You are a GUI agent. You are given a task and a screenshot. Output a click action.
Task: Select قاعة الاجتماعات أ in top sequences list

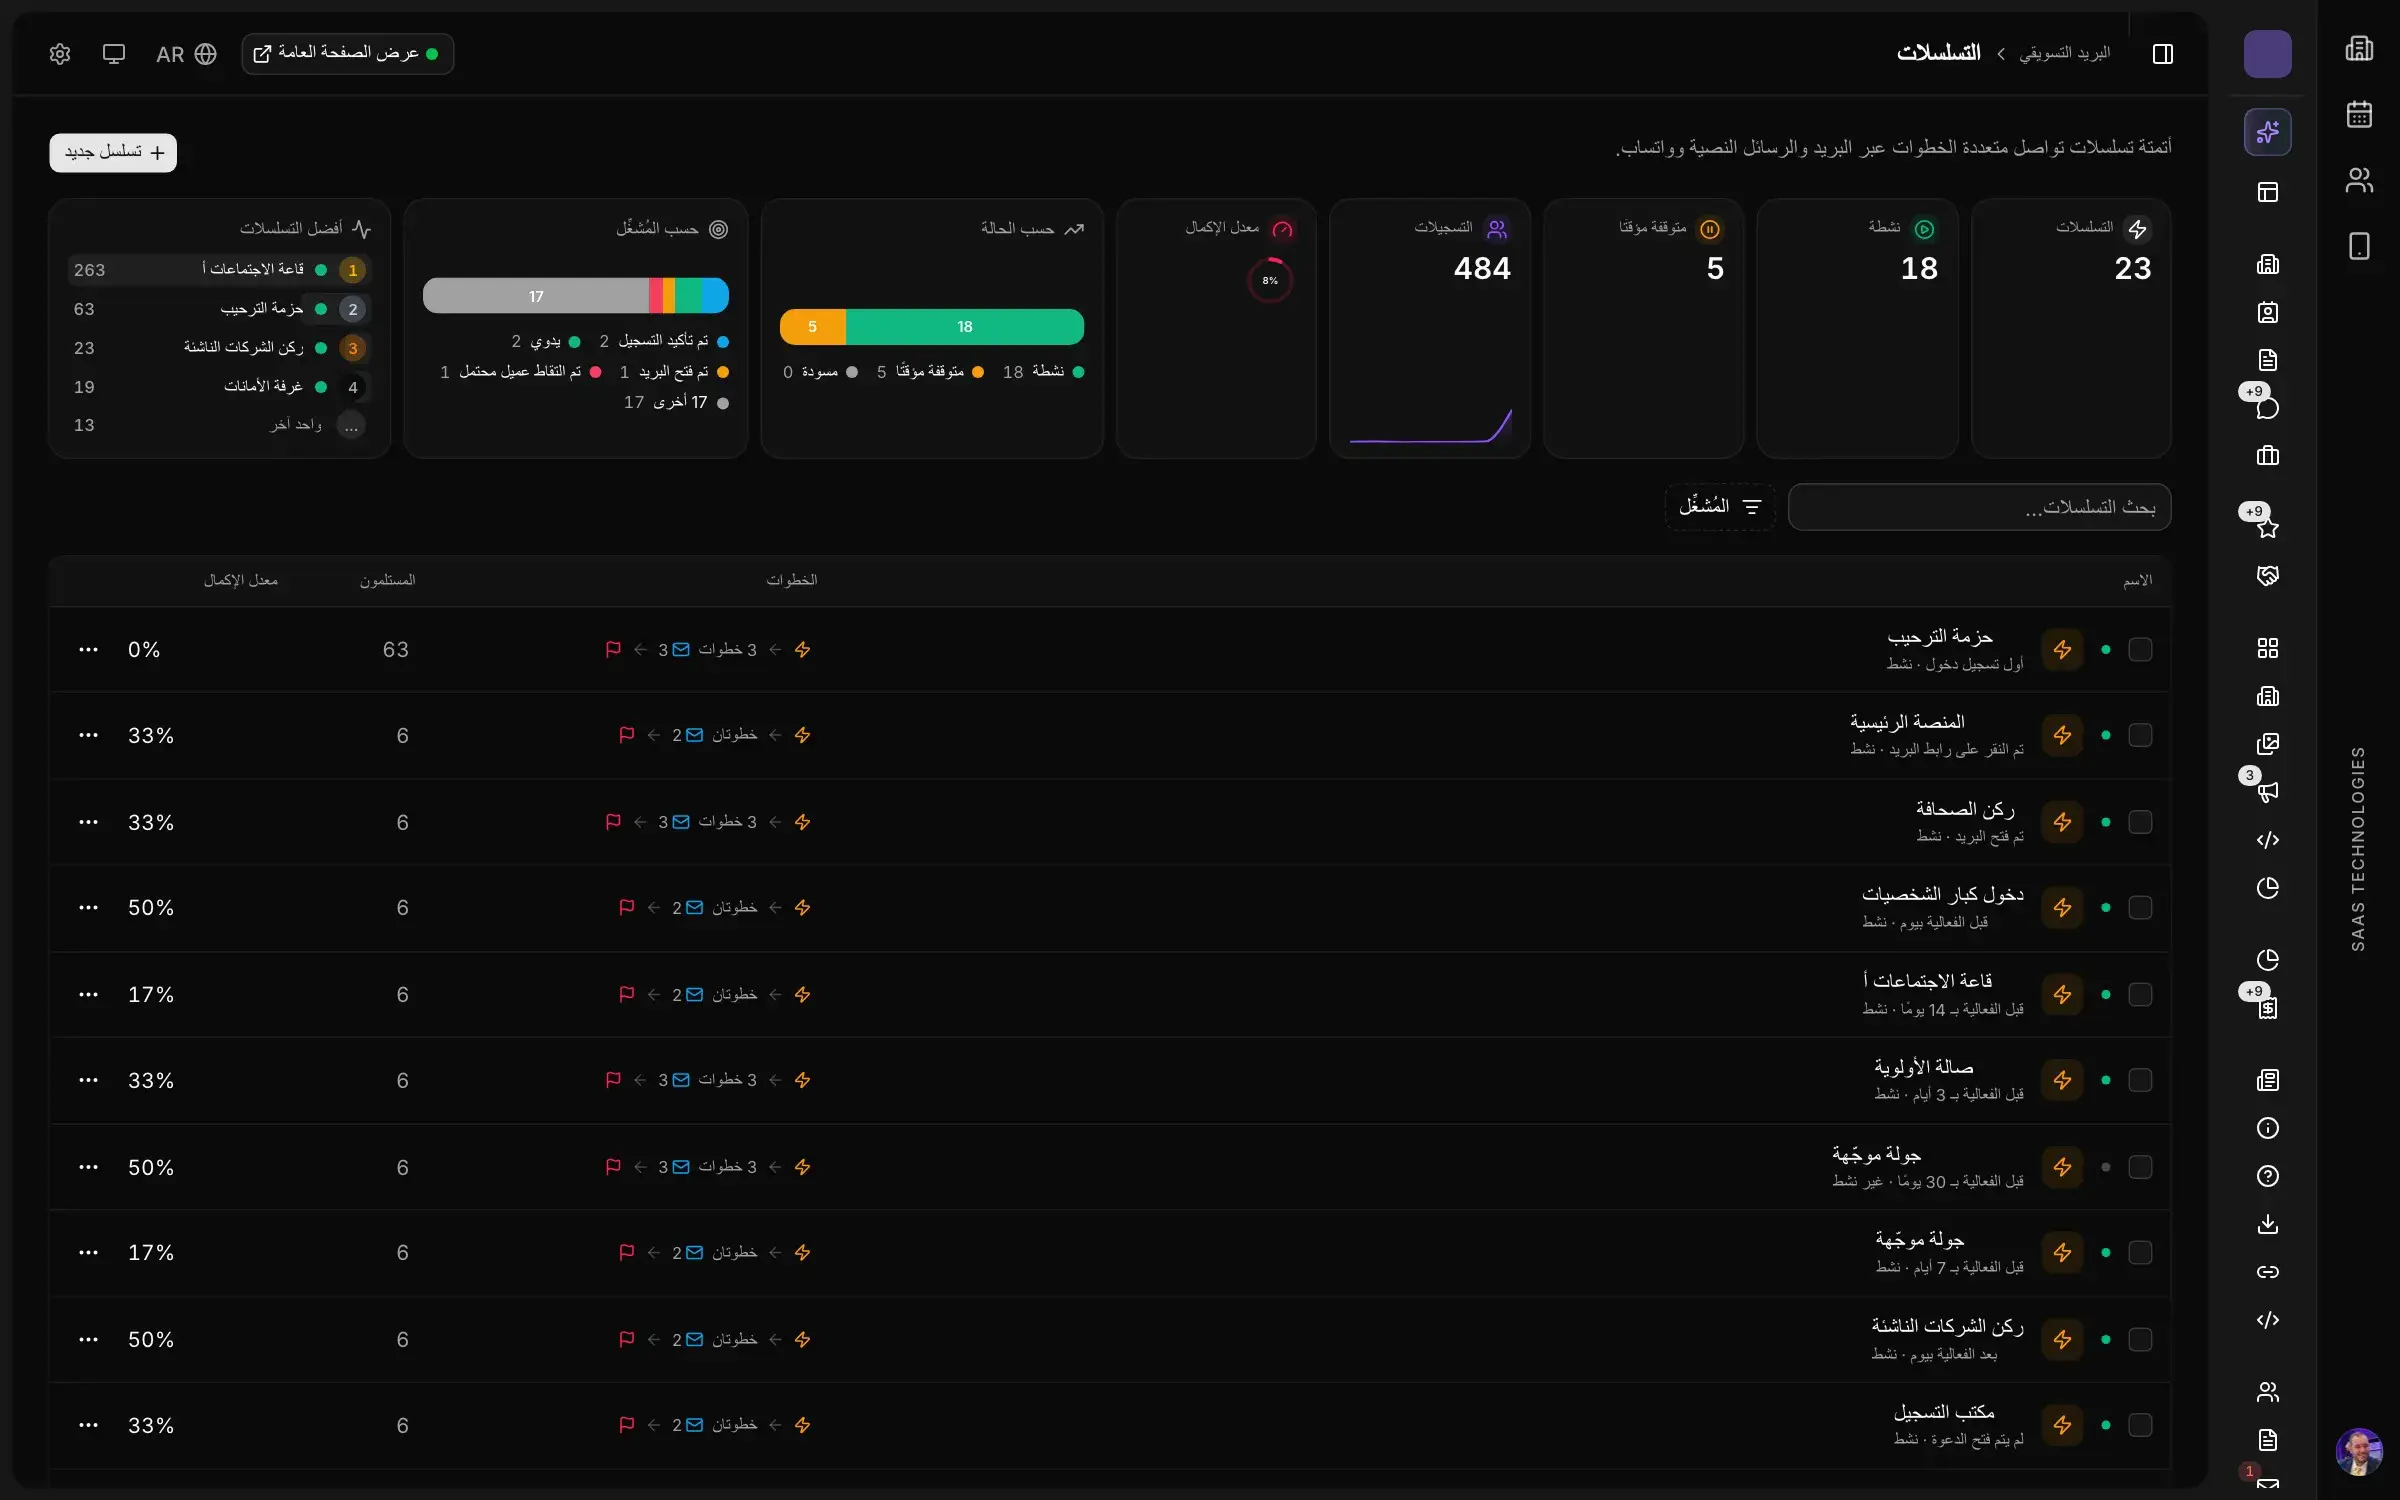[x=219, y=270]
